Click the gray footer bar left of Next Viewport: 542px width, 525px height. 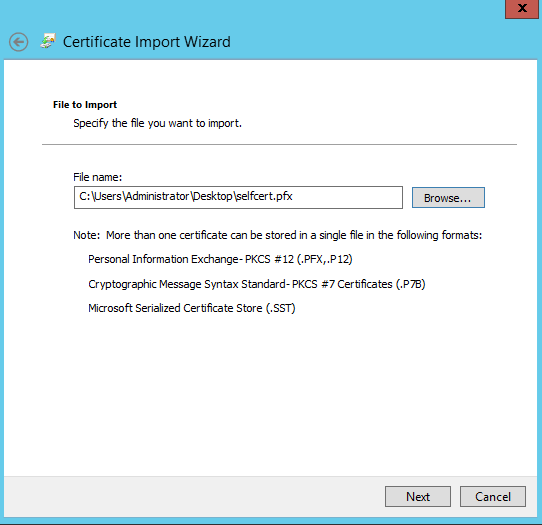point(194,497)
